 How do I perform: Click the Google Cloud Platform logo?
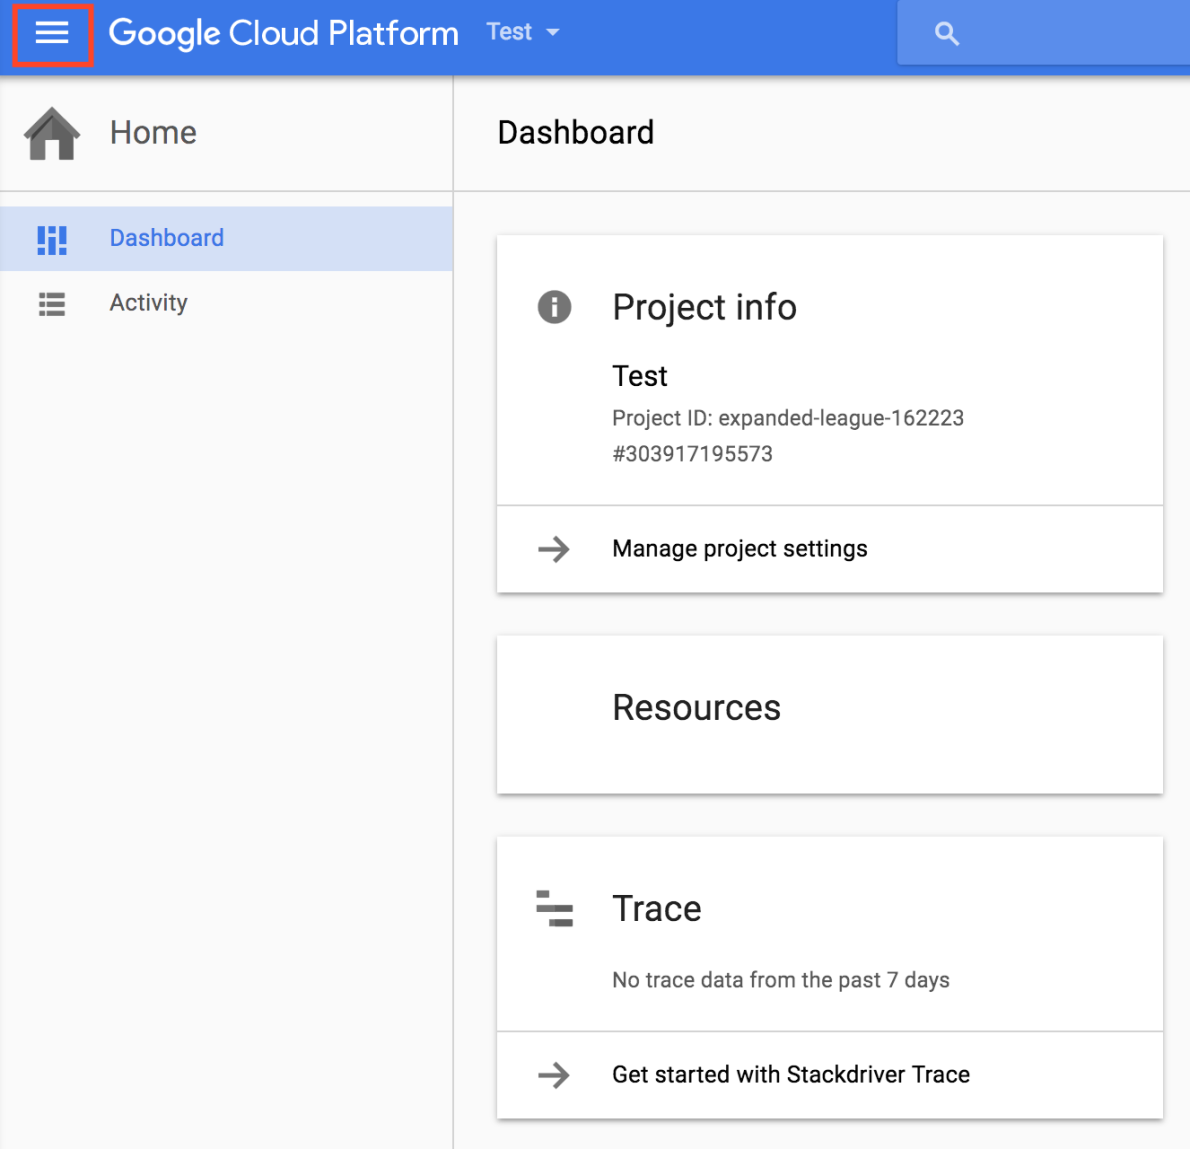click(x=284, y=33)
